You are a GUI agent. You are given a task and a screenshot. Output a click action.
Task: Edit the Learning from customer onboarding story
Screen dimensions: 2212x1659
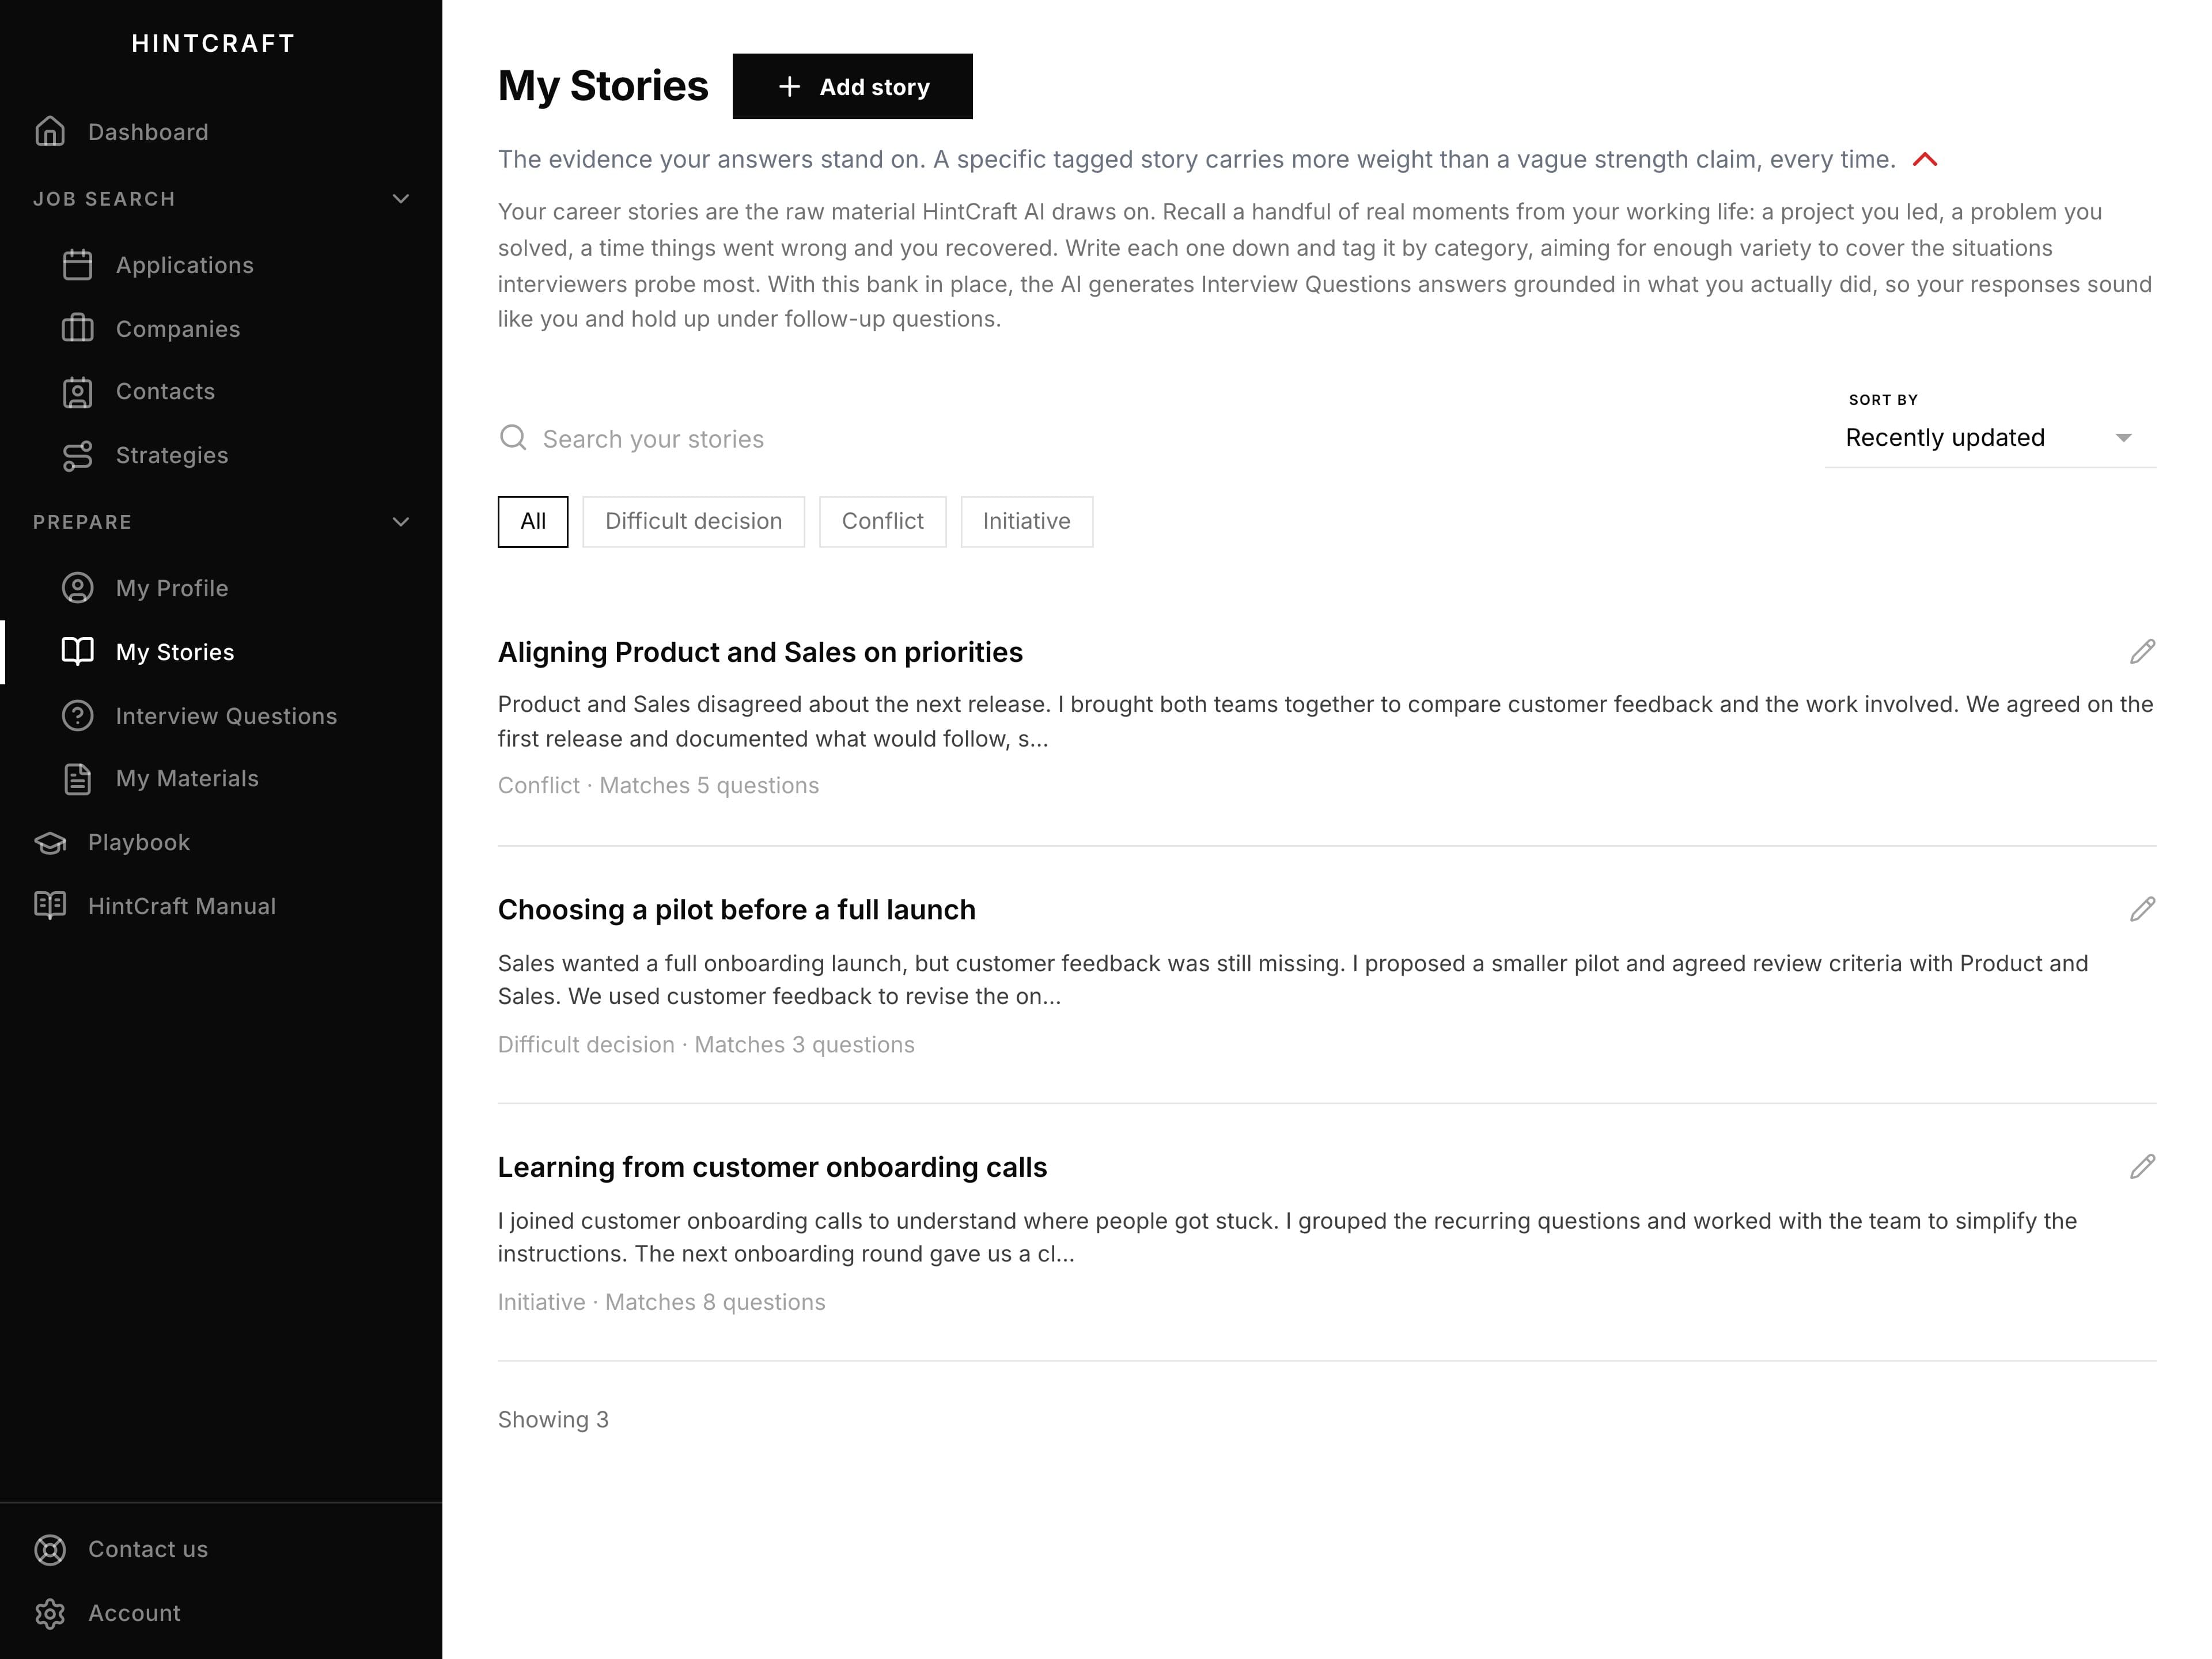point(2142,1167)
